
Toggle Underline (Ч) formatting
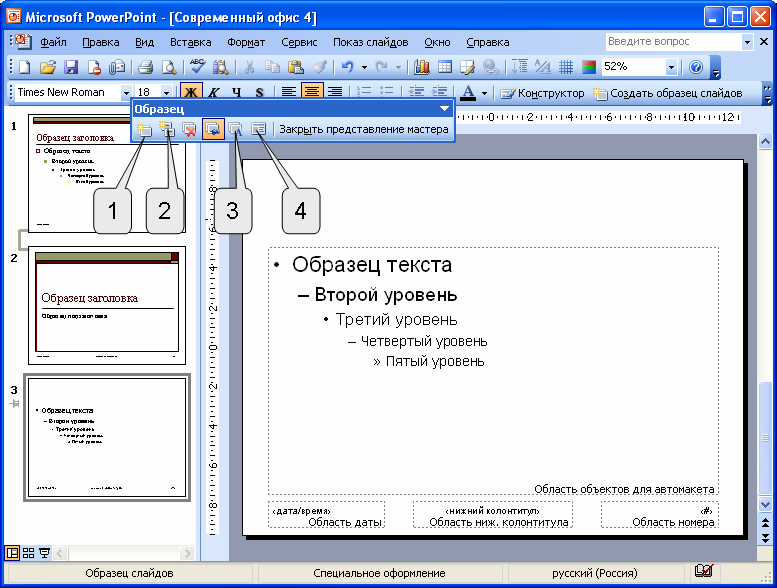[x=236, y=92]
